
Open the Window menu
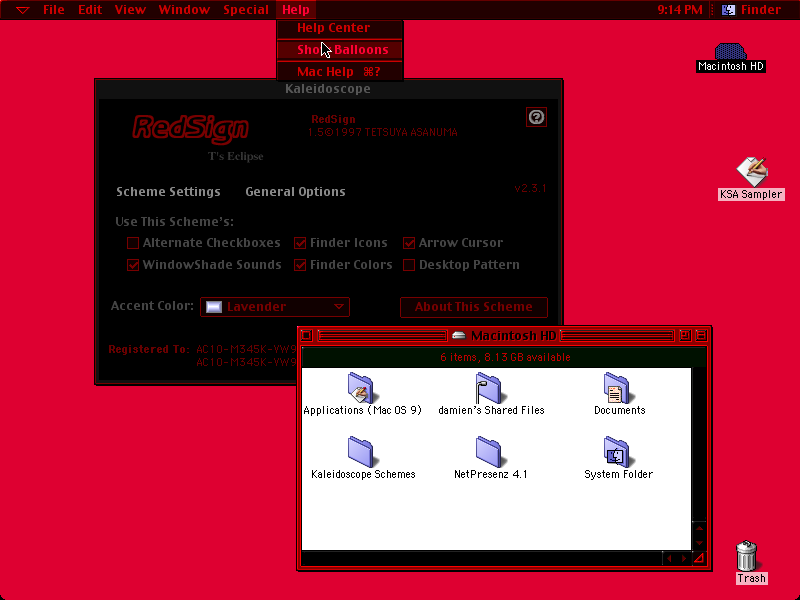184,10
